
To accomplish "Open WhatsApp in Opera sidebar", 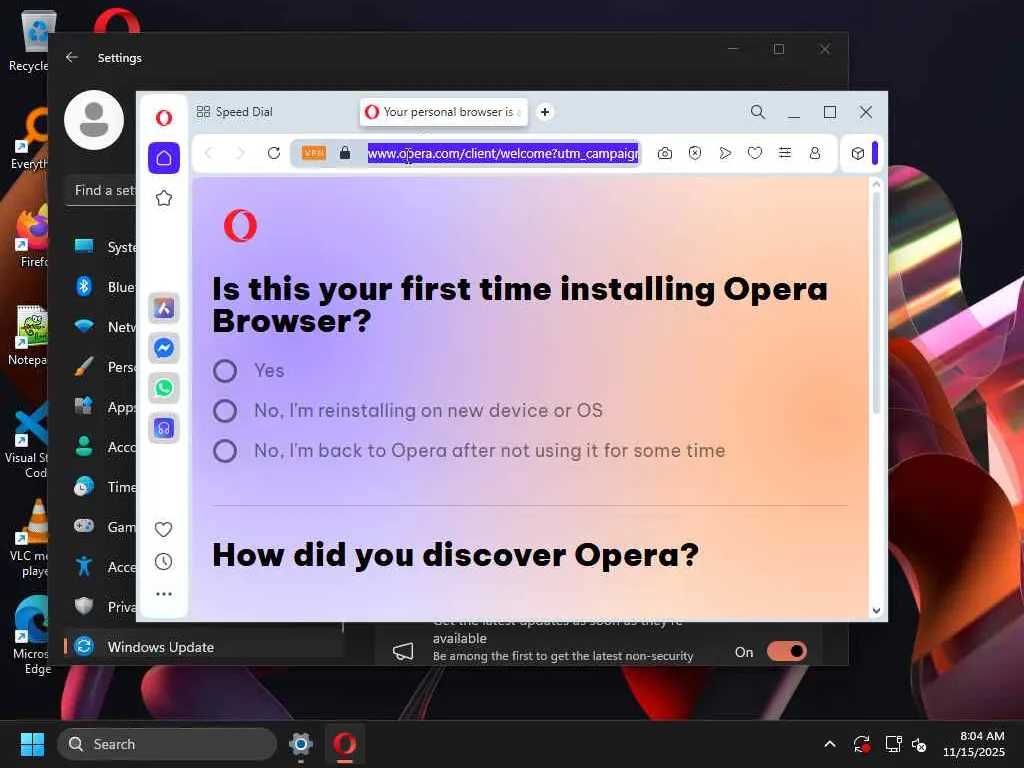I will click(x=164, y=388).
